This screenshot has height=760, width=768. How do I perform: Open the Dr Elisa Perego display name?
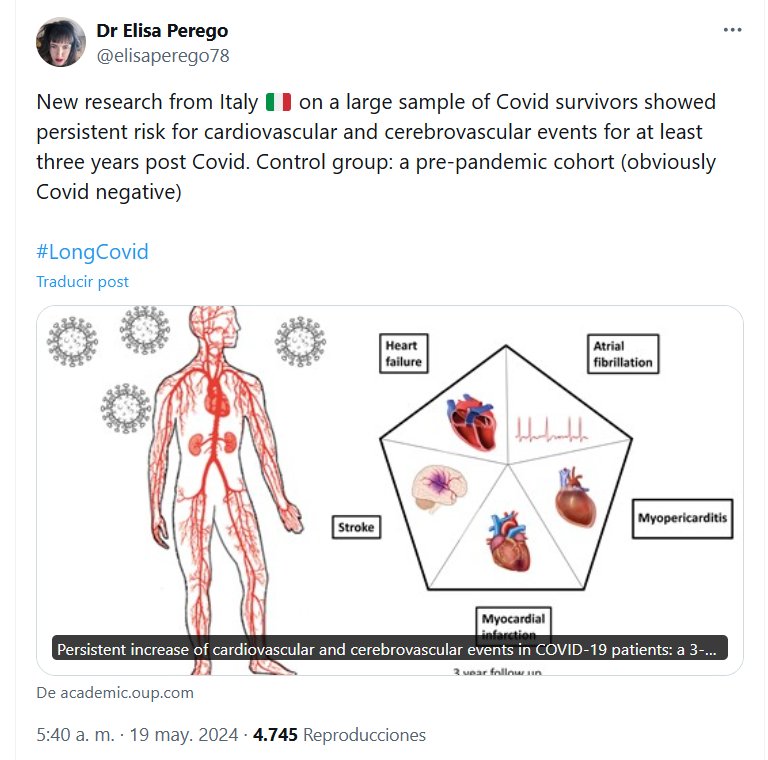tap(162, 31)
